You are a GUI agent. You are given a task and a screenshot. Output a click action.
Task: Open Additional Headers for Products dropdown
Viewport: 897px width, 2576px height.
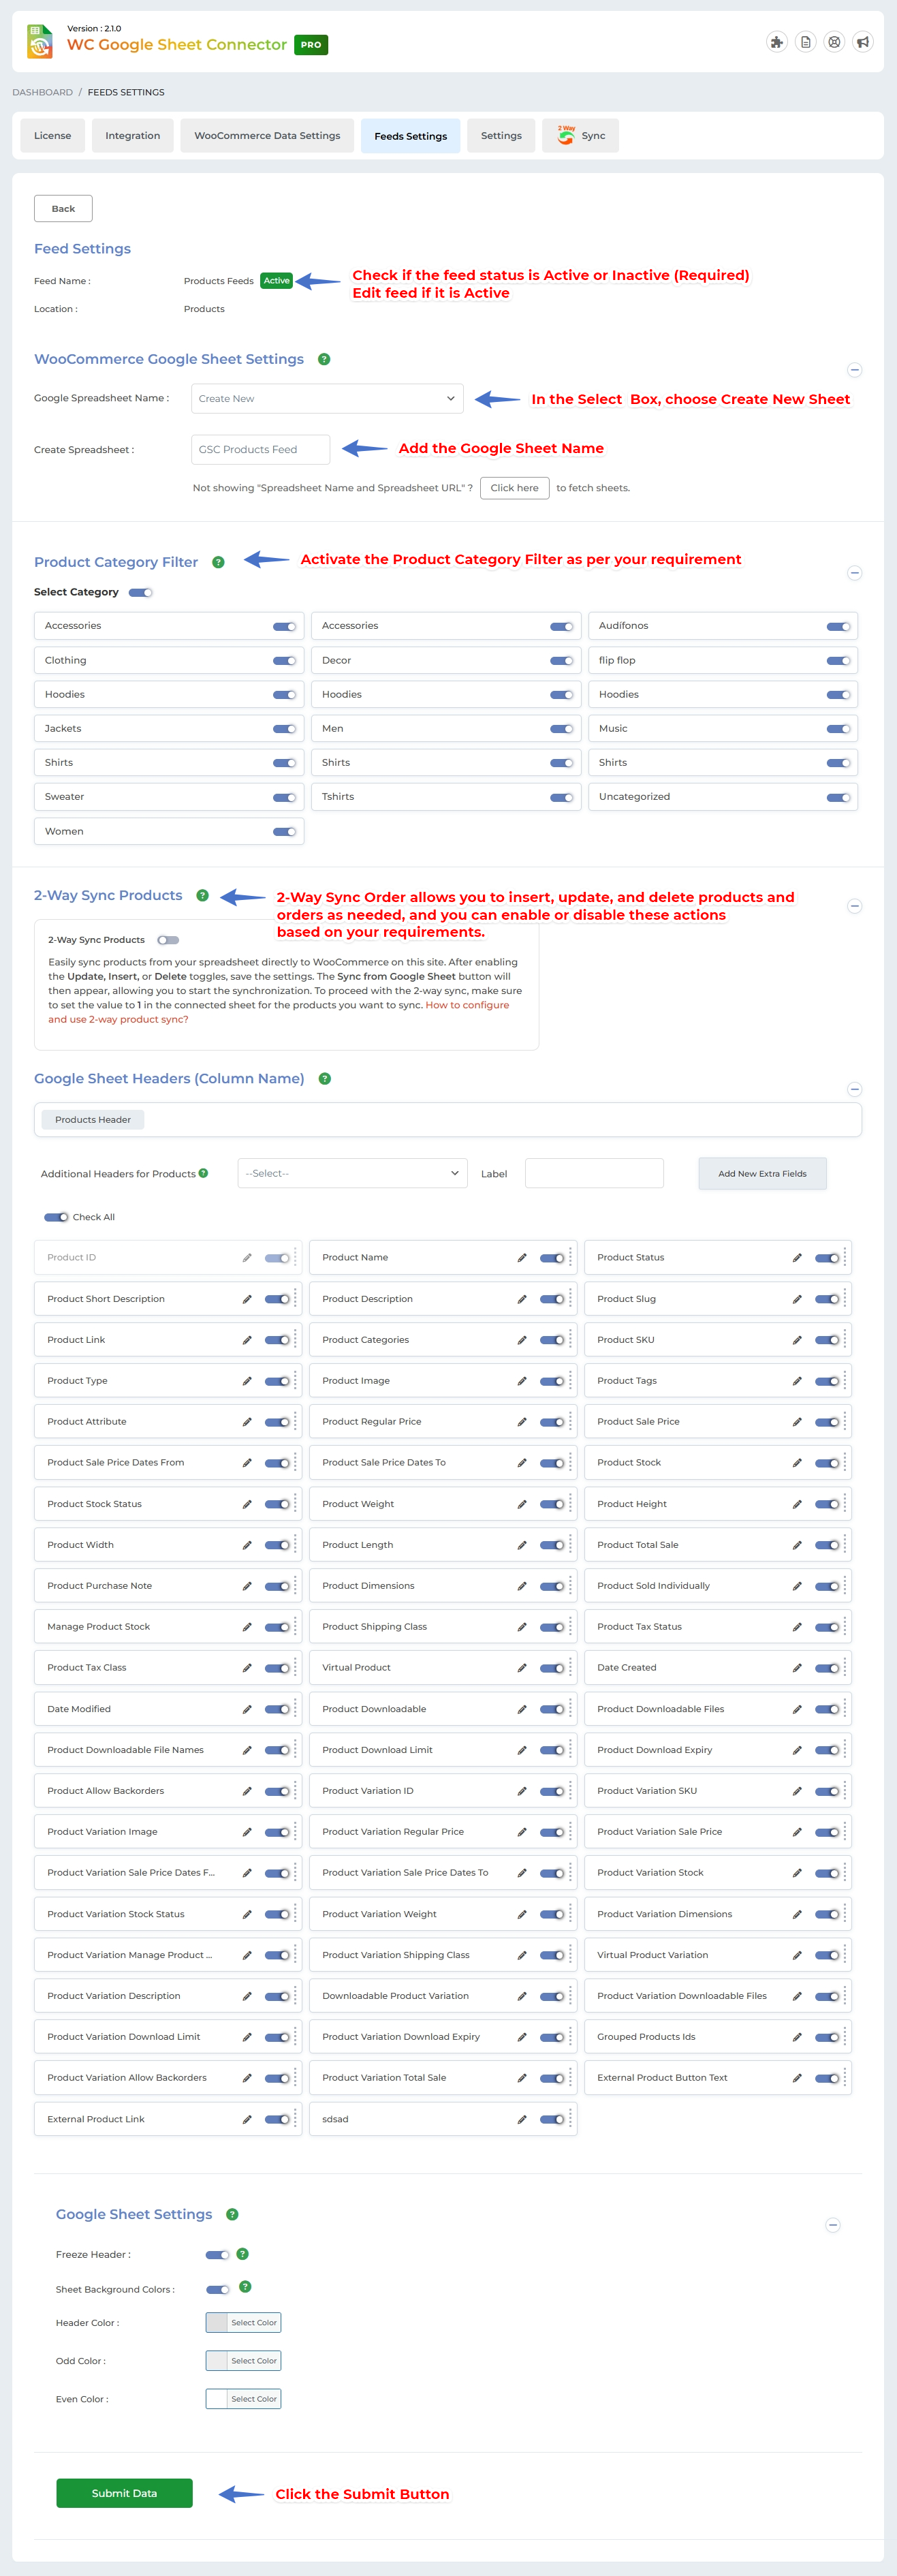352,1174
